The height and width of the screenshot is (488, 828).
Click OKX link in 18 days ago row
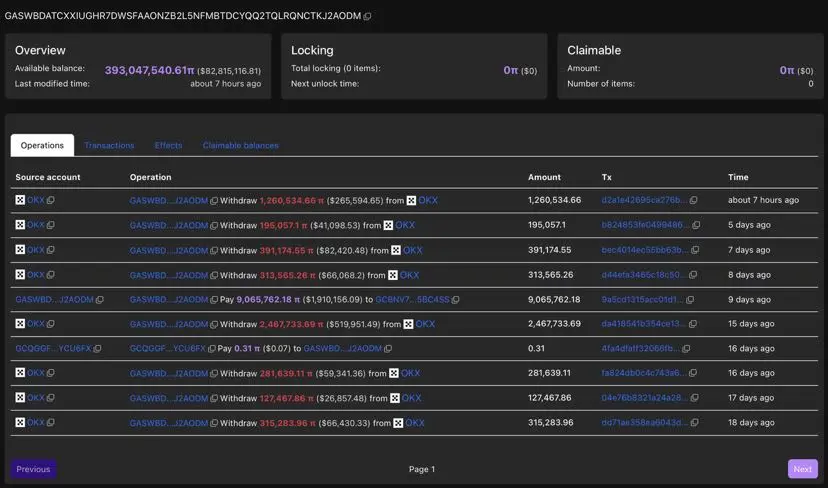pos(414,423)
